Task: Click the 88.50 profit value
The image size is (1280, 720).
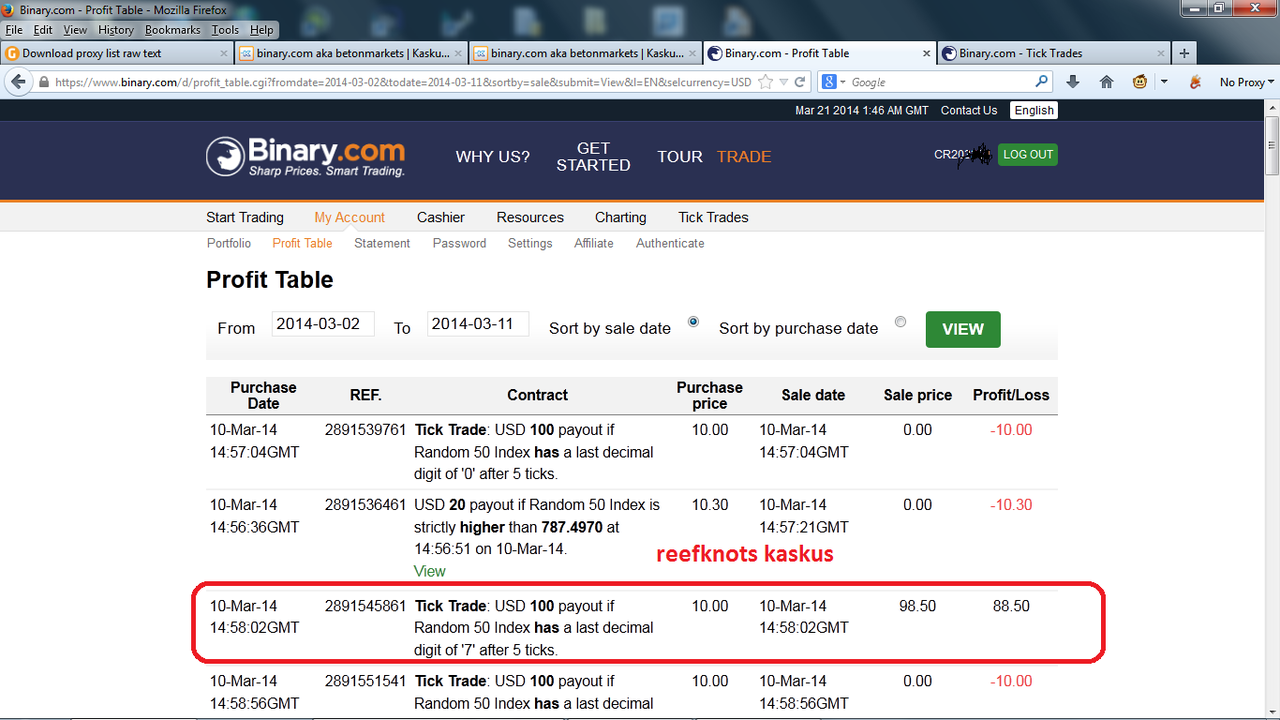Action: [1011, 606]
